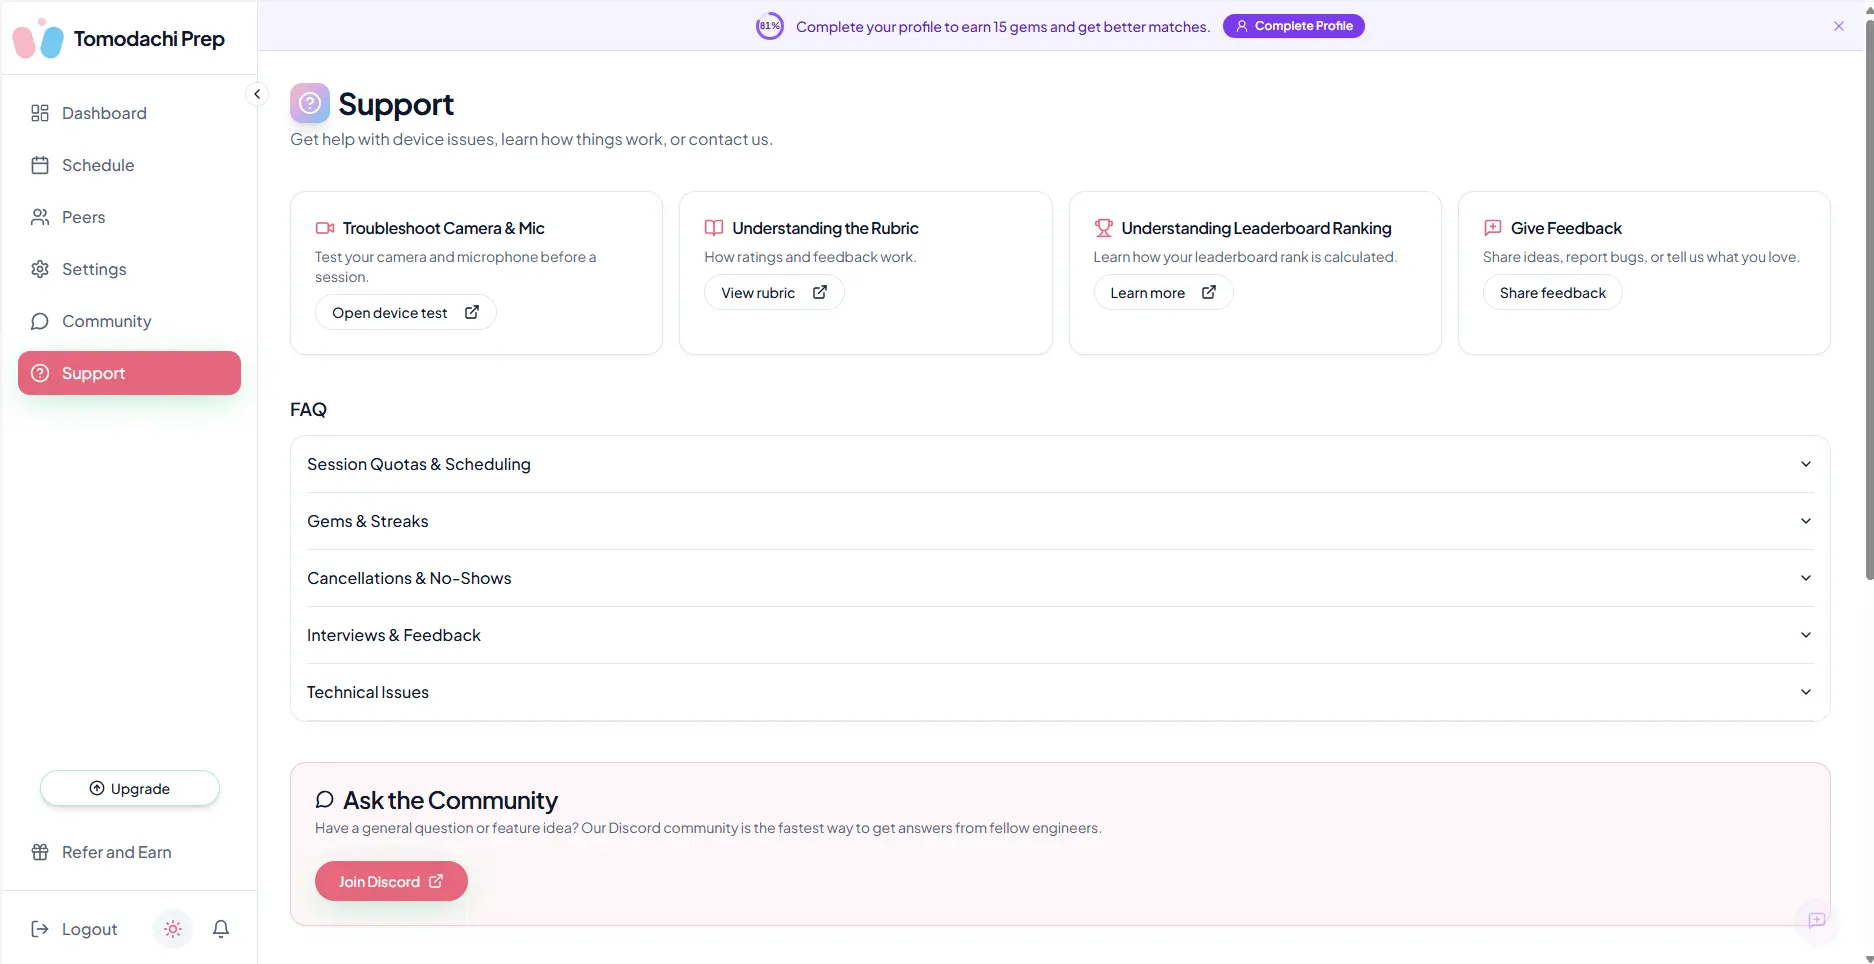1874x964 pixels.
Task: Click the page vertical scrollbar
Action: [x=1868, y=300]
